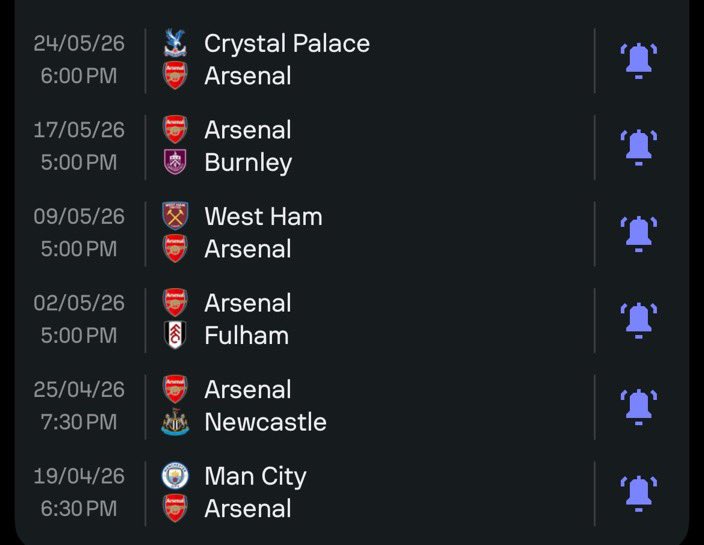
Task: Open the 02/05/26 5:00 PM fixture
Action: tap(78, 319)
